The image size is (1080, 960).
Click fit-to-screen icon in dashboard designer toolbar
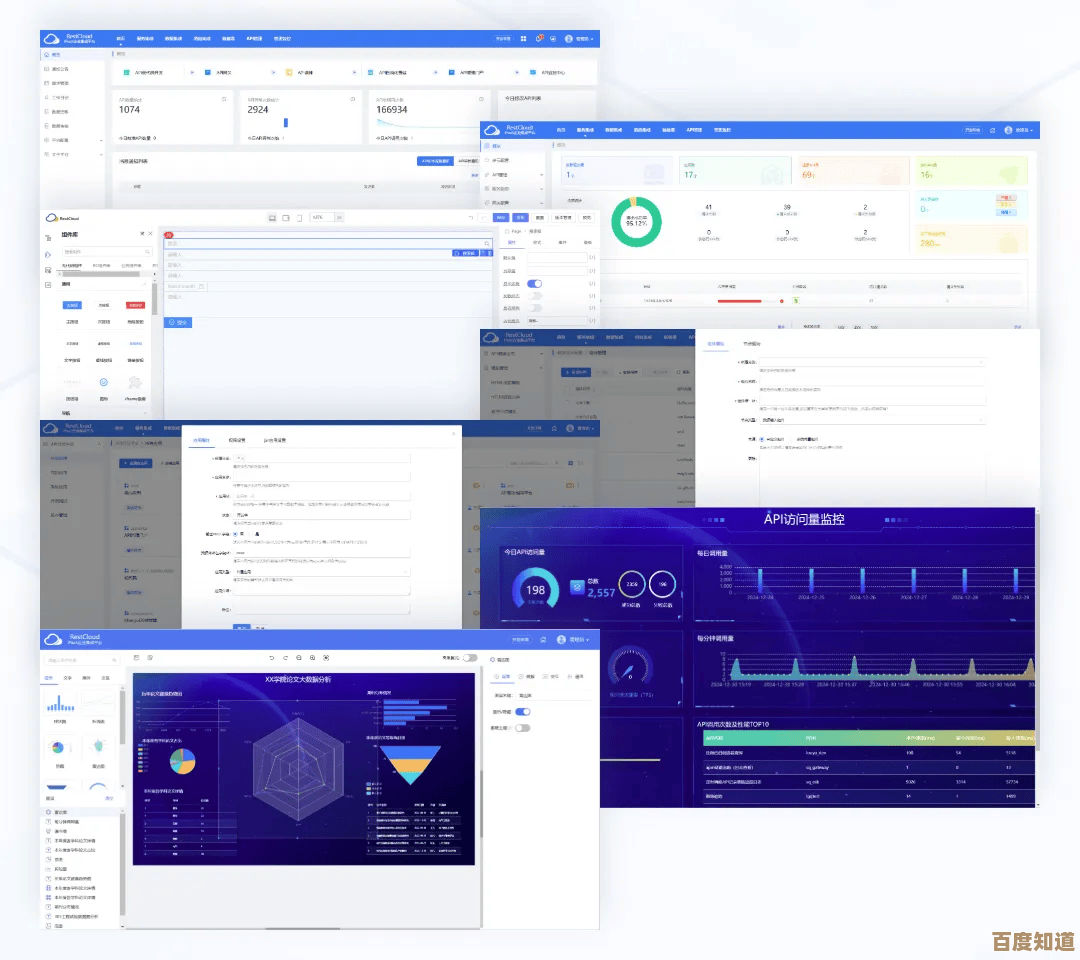click(326, 658)
